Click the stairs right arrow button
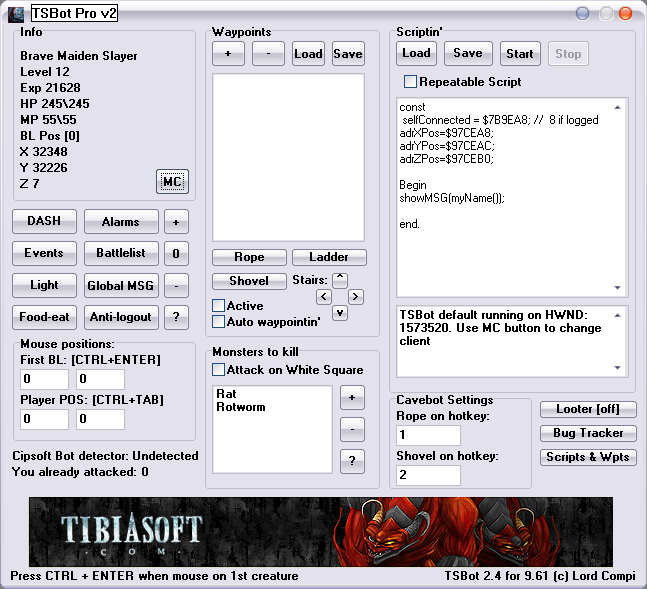The width and height of the screenshot is (647, 589). tap(356, 297)
